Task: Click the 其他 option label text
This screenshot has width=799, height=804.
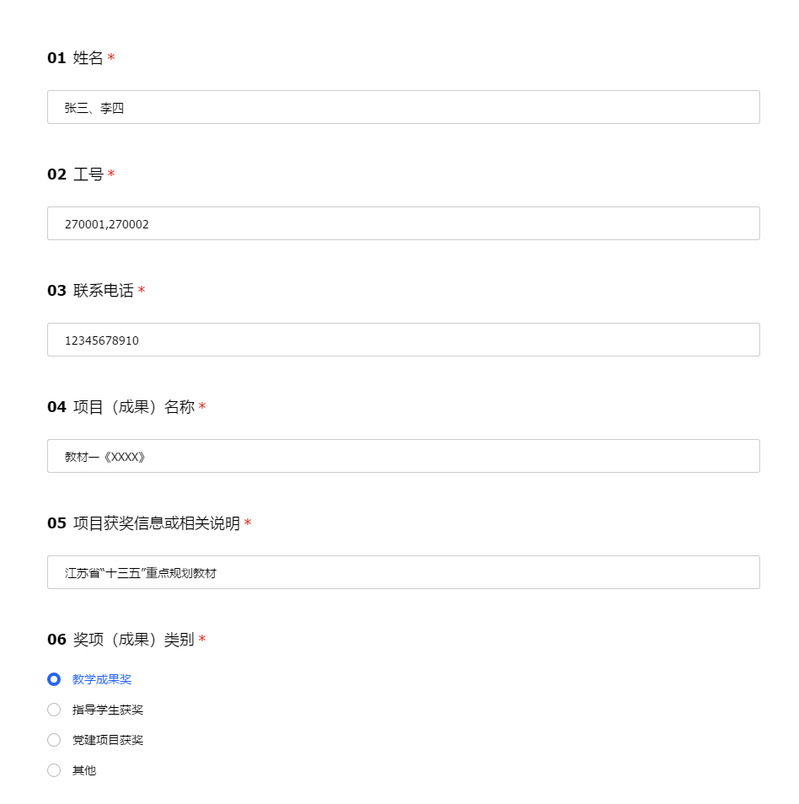Action: (84, 770)
